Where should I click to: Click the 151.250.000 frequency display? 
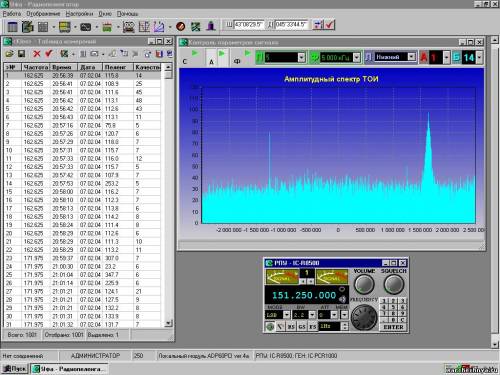(x=304, y=295)
